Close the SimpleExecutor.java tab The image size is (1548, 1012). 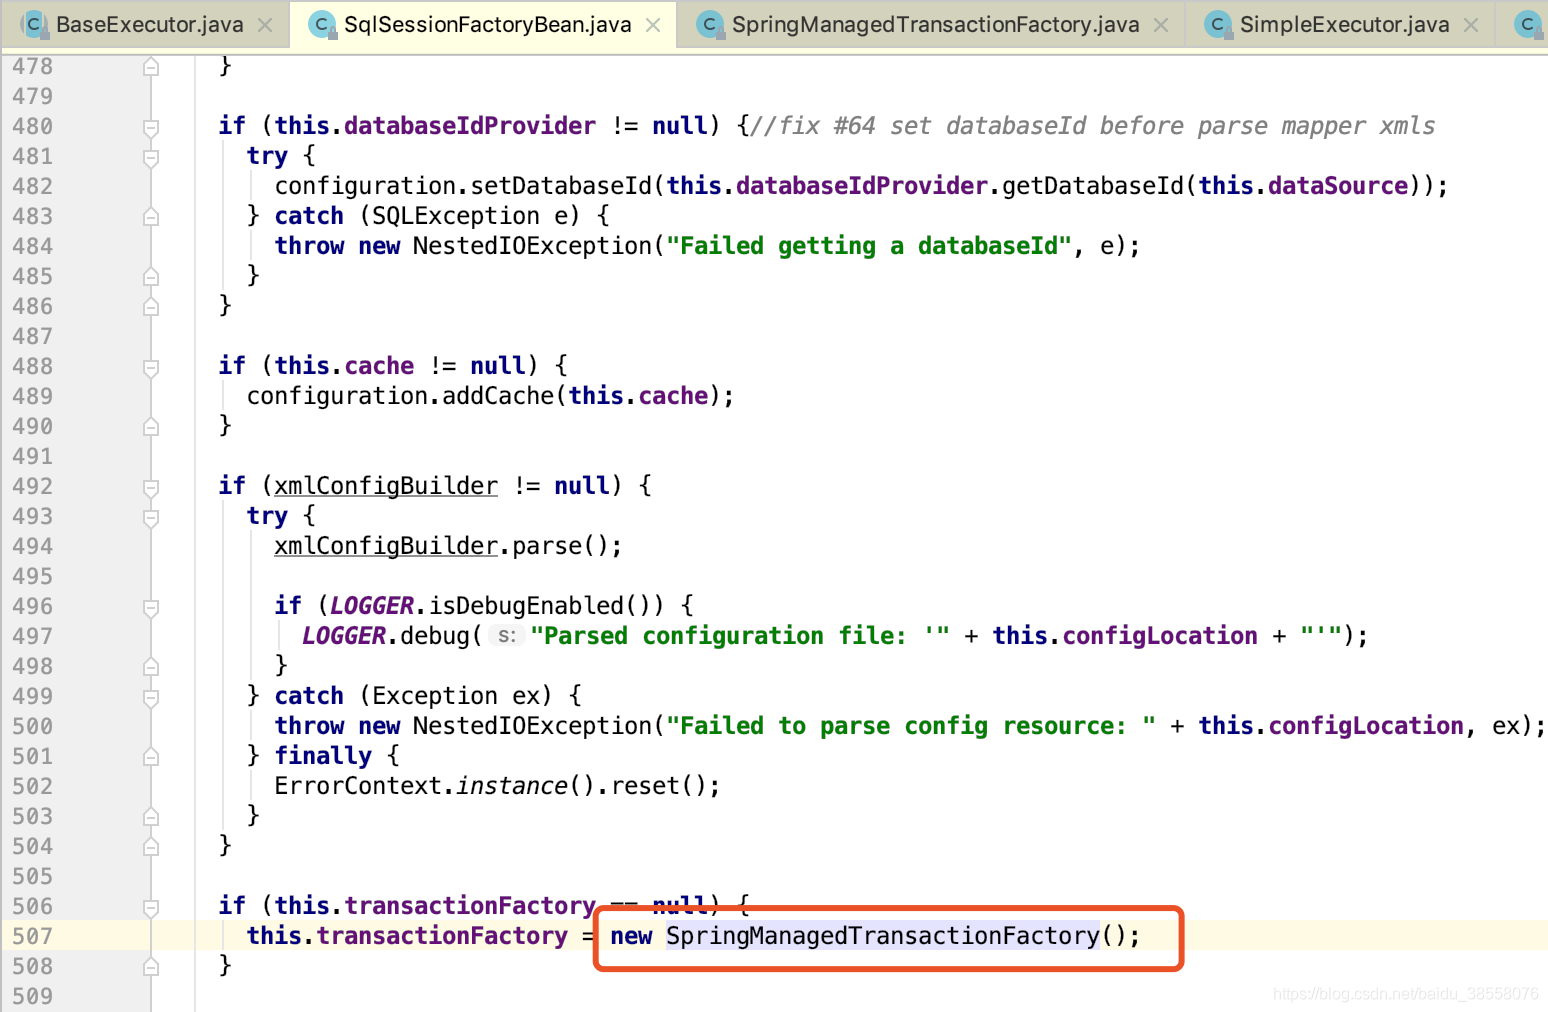click(1471, 25)
